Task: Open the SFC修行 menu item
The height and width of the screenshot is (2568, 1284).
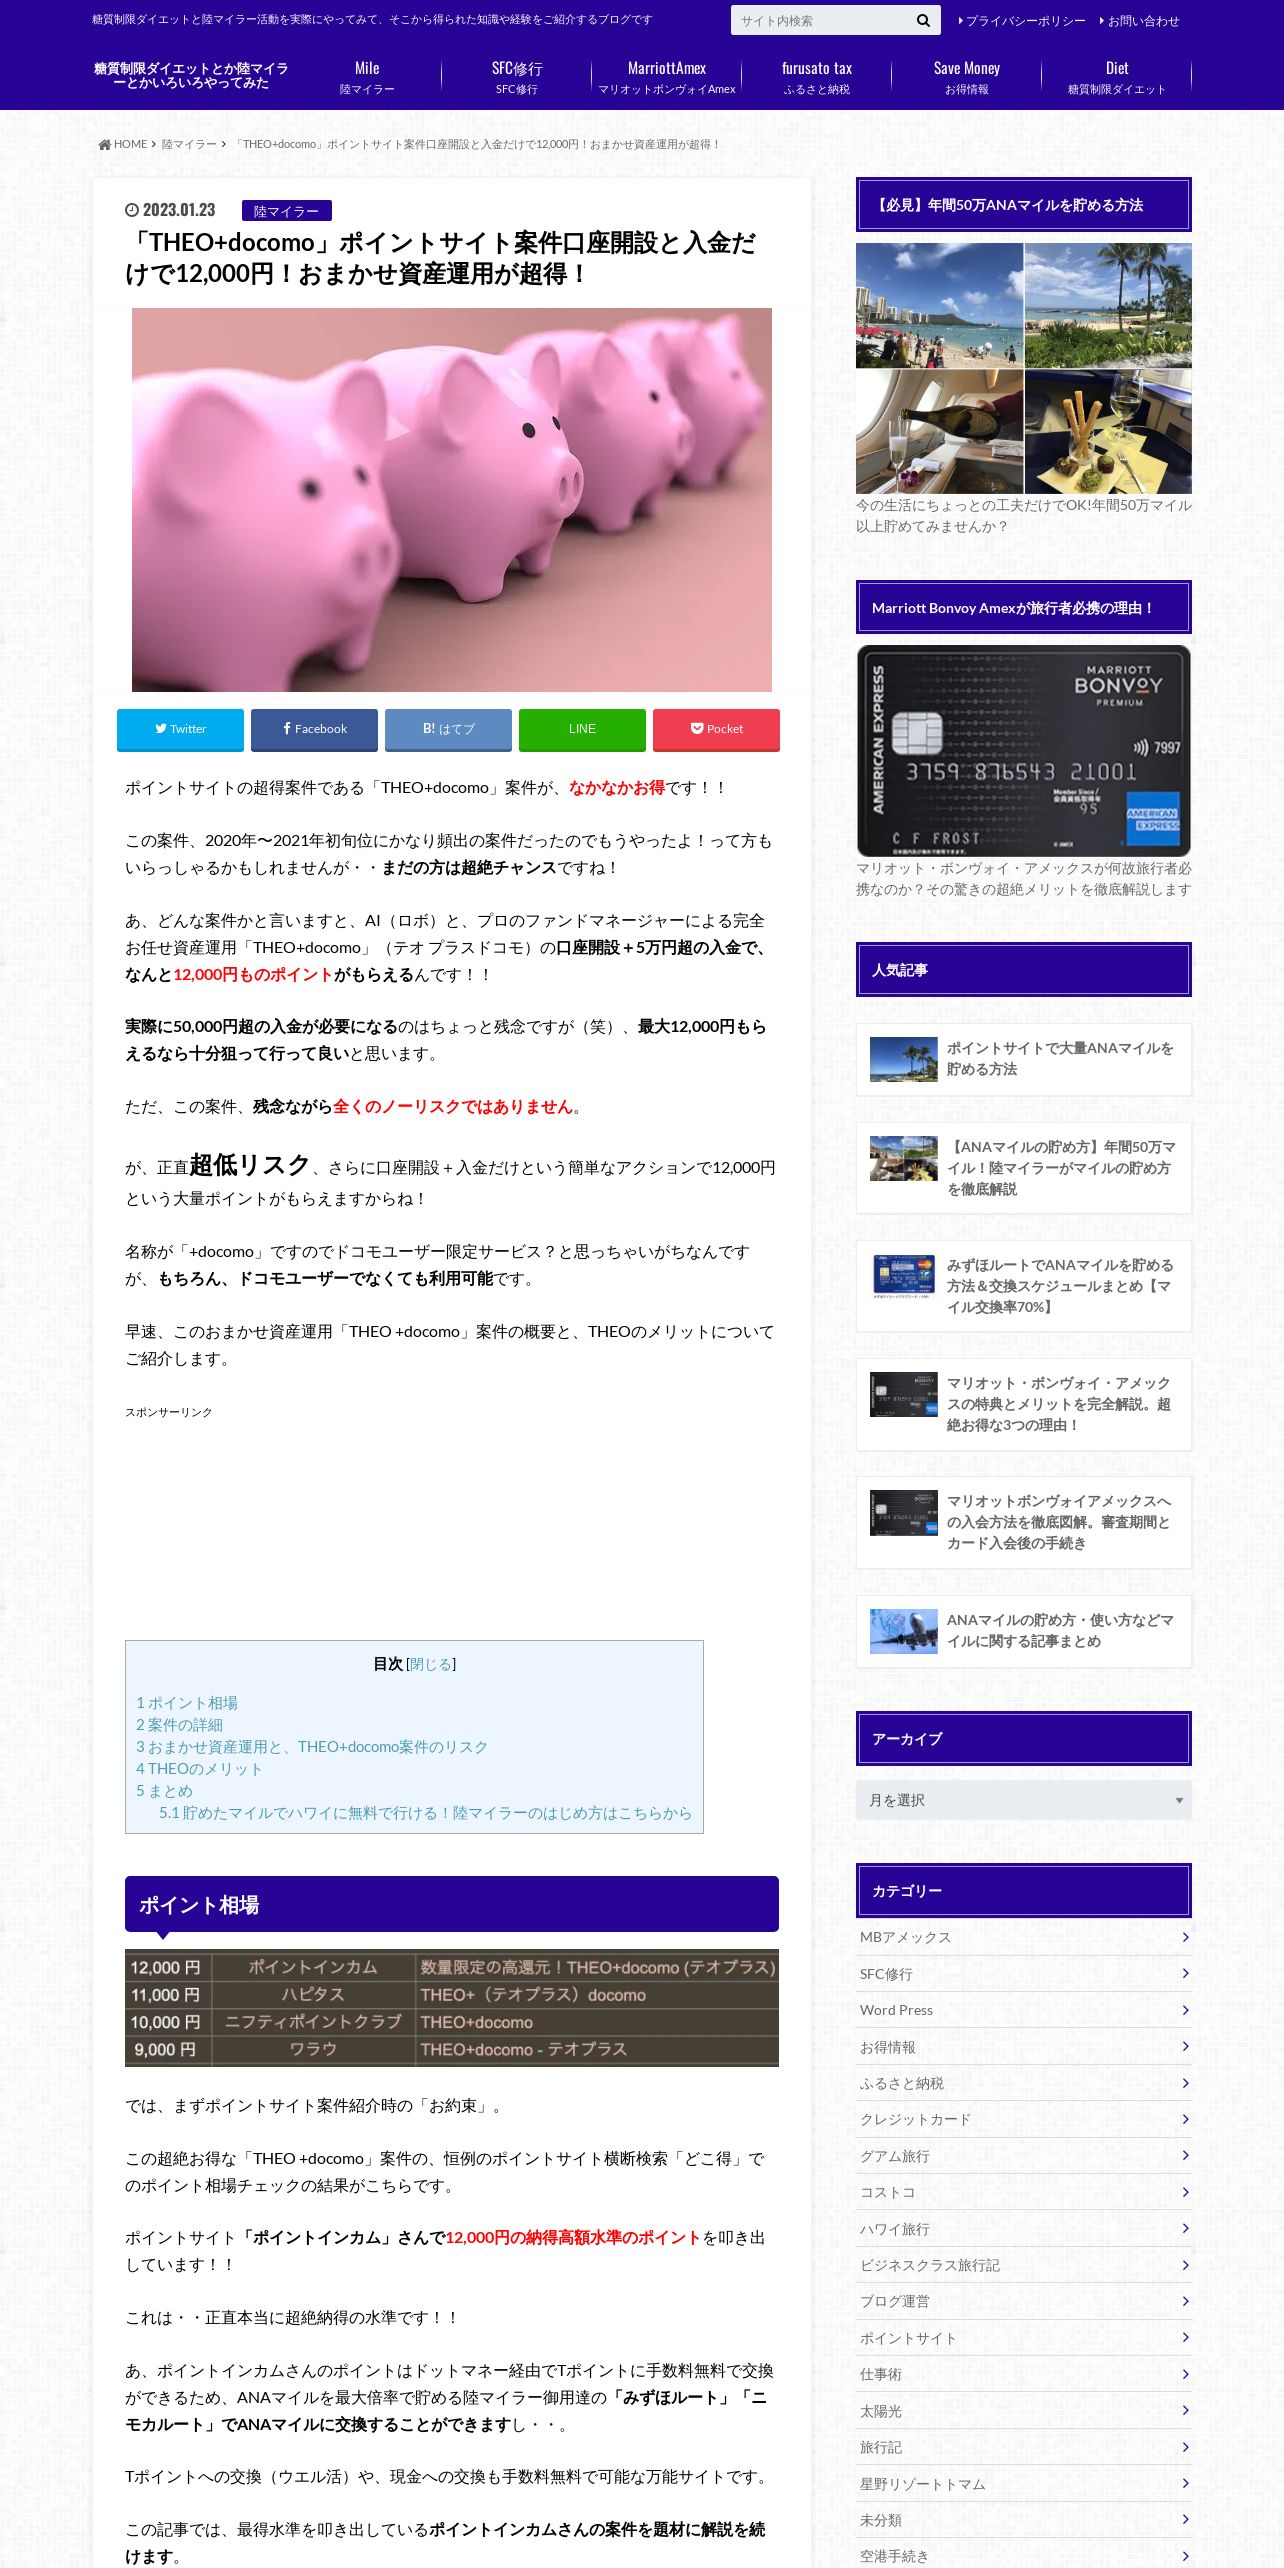Action: tap(517, 77)
